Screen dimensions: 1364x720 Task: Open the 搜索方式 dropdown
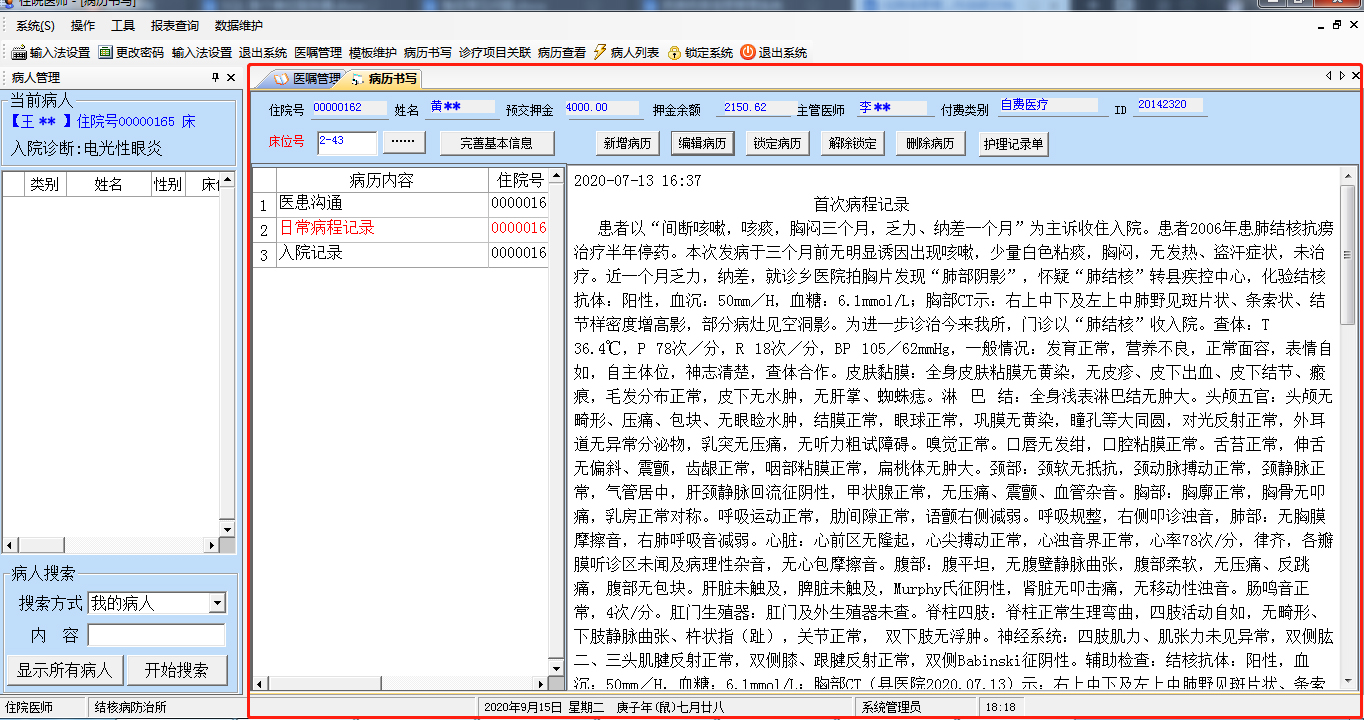point(217,603)
